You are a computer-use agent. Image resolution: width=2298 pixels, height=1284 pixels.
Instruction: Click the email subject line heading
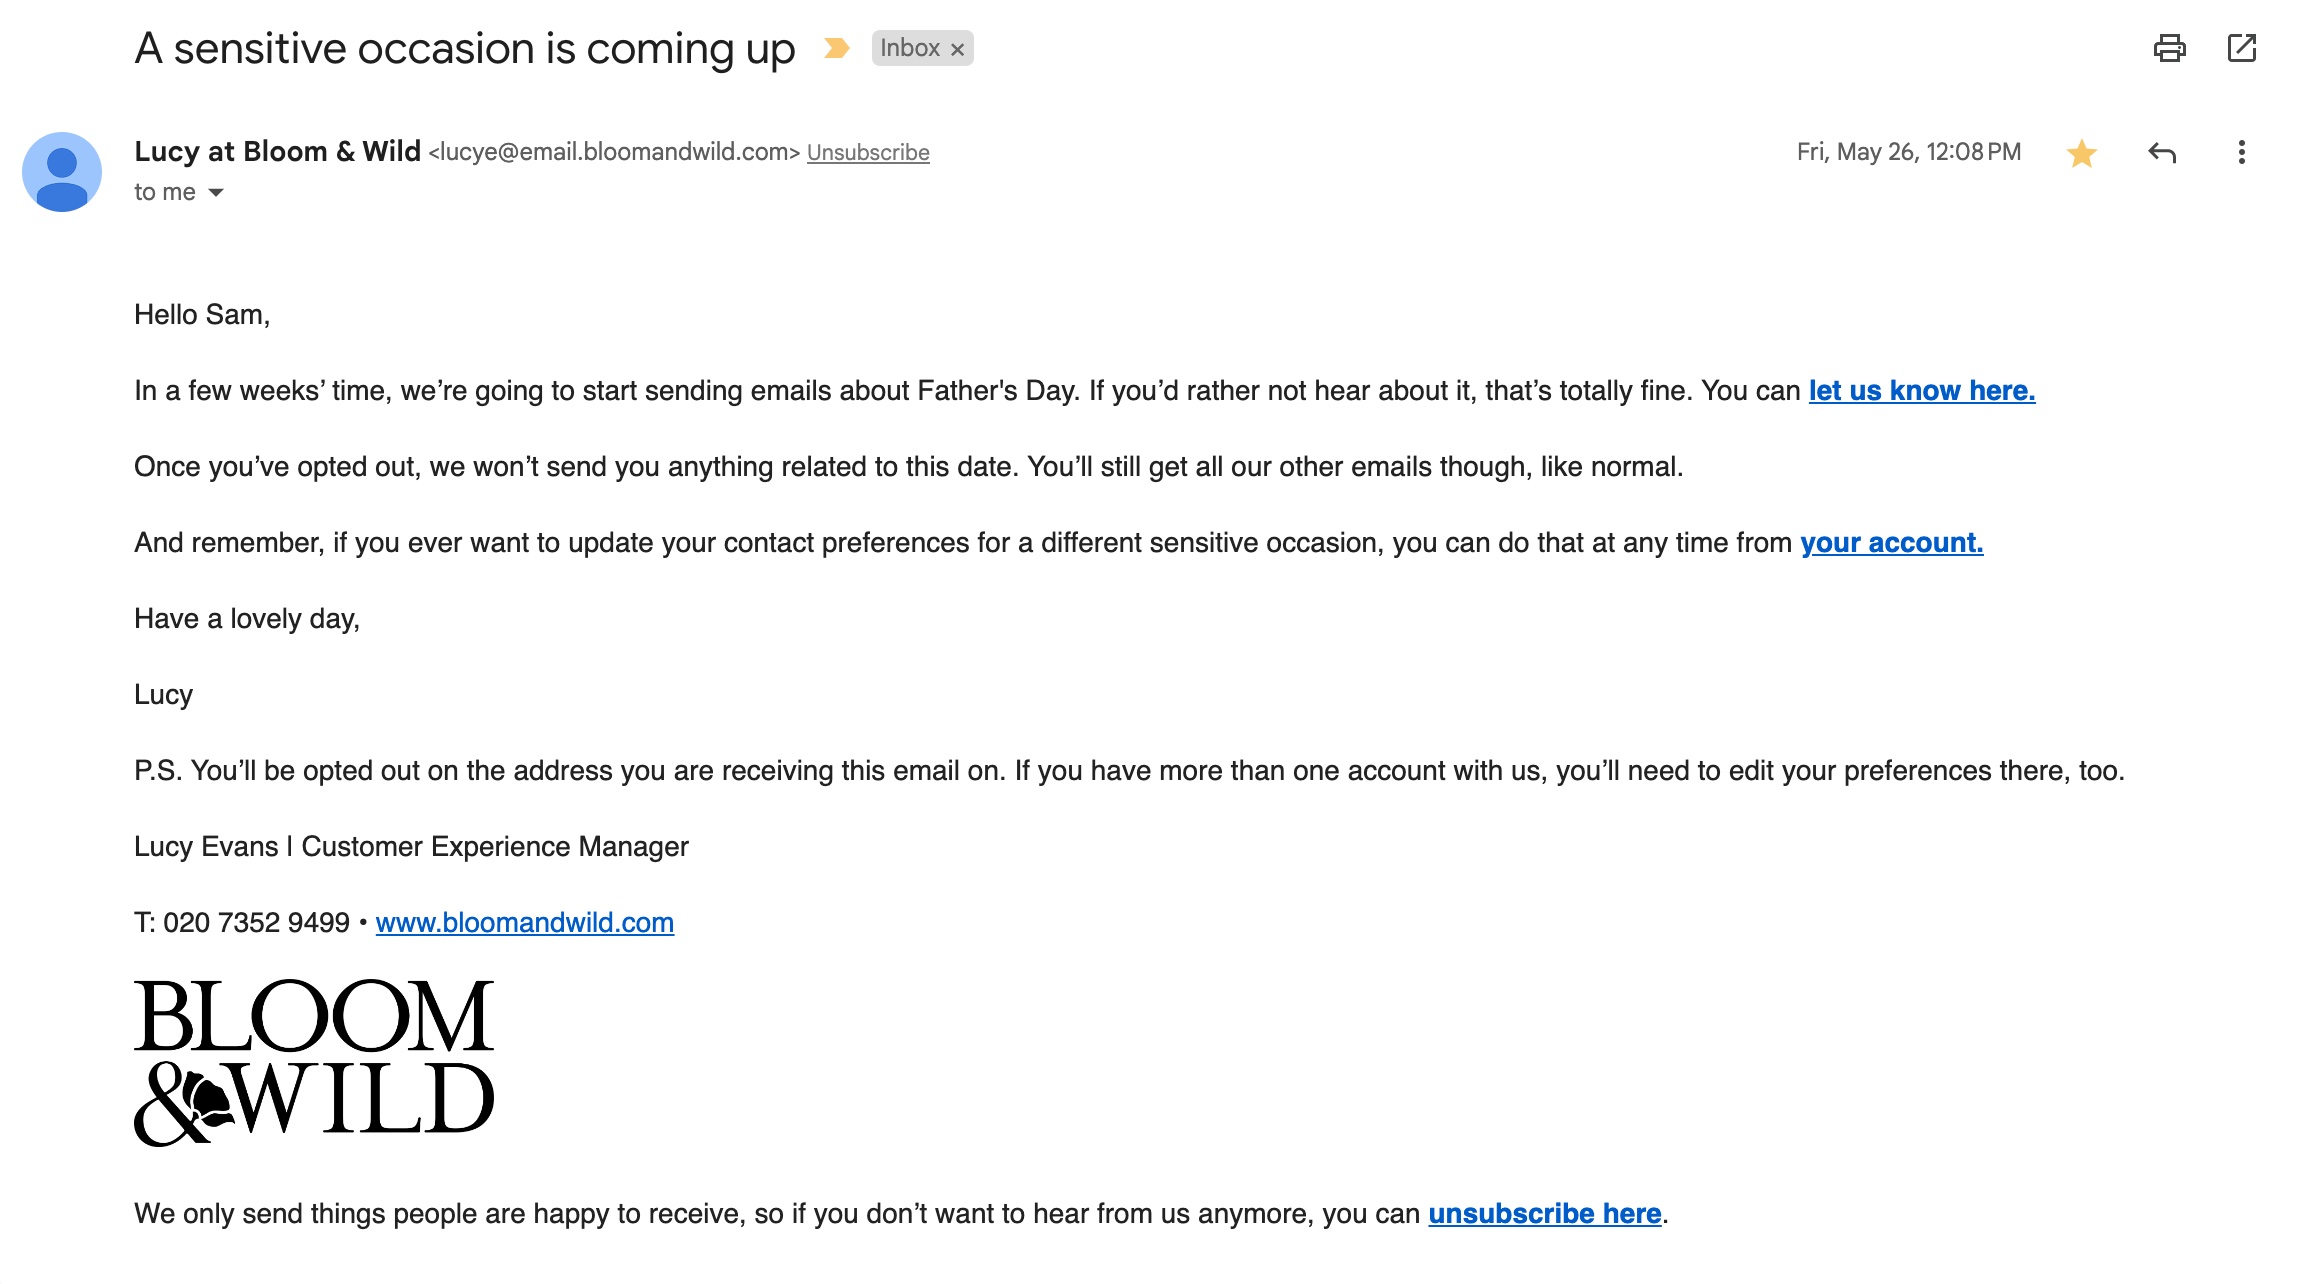[x=464, y=48]
